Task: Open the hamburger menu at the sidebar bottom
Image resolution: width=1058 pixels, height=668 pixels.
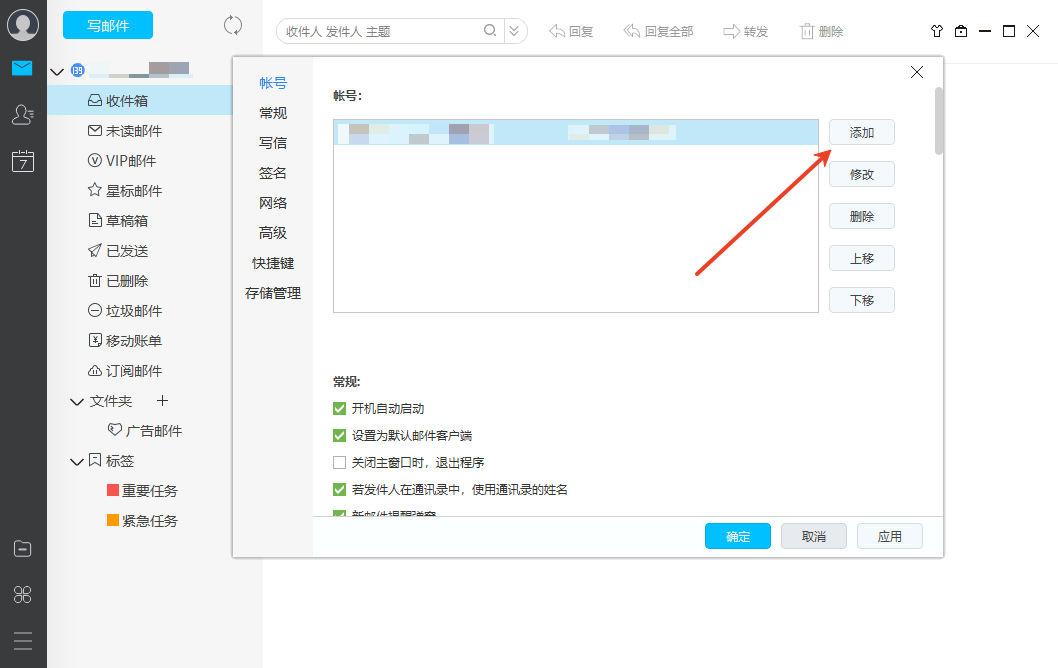Action: pyautogui.click(x=22, y=641)
